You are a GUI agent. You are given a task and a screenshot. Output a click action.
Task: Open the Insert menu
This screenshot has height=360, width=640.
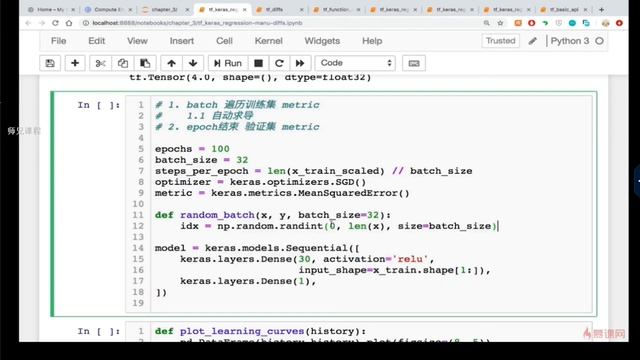(x=182, y=41)
